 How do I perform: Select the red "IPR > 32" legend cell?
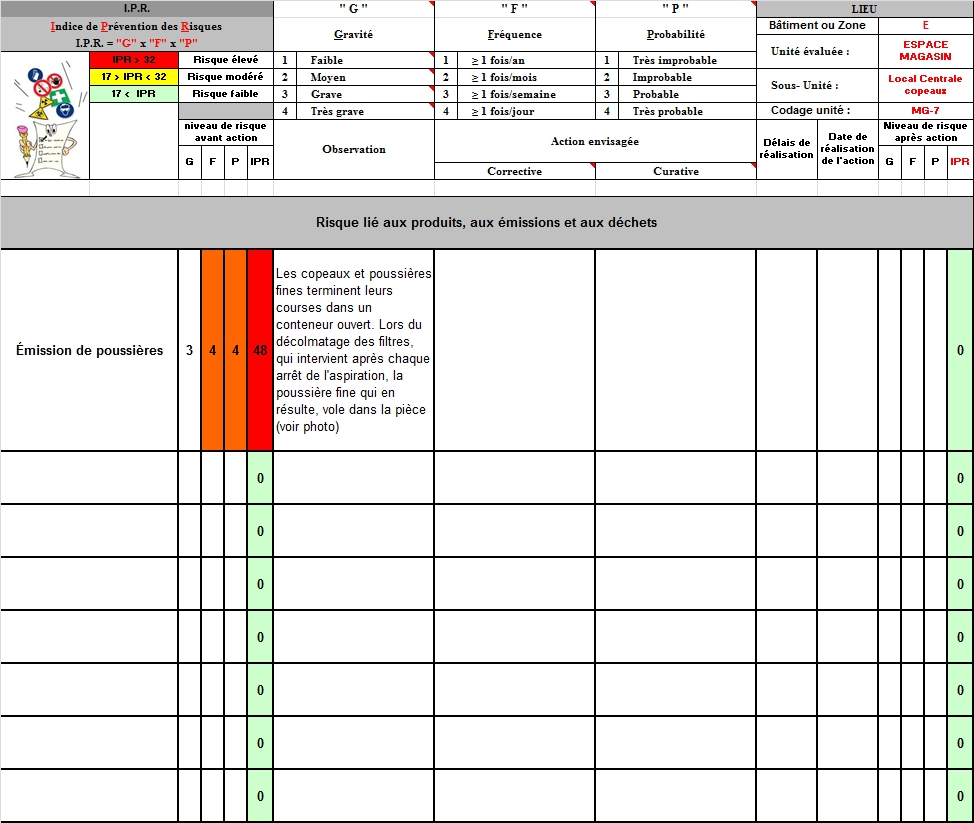point(134,60)
